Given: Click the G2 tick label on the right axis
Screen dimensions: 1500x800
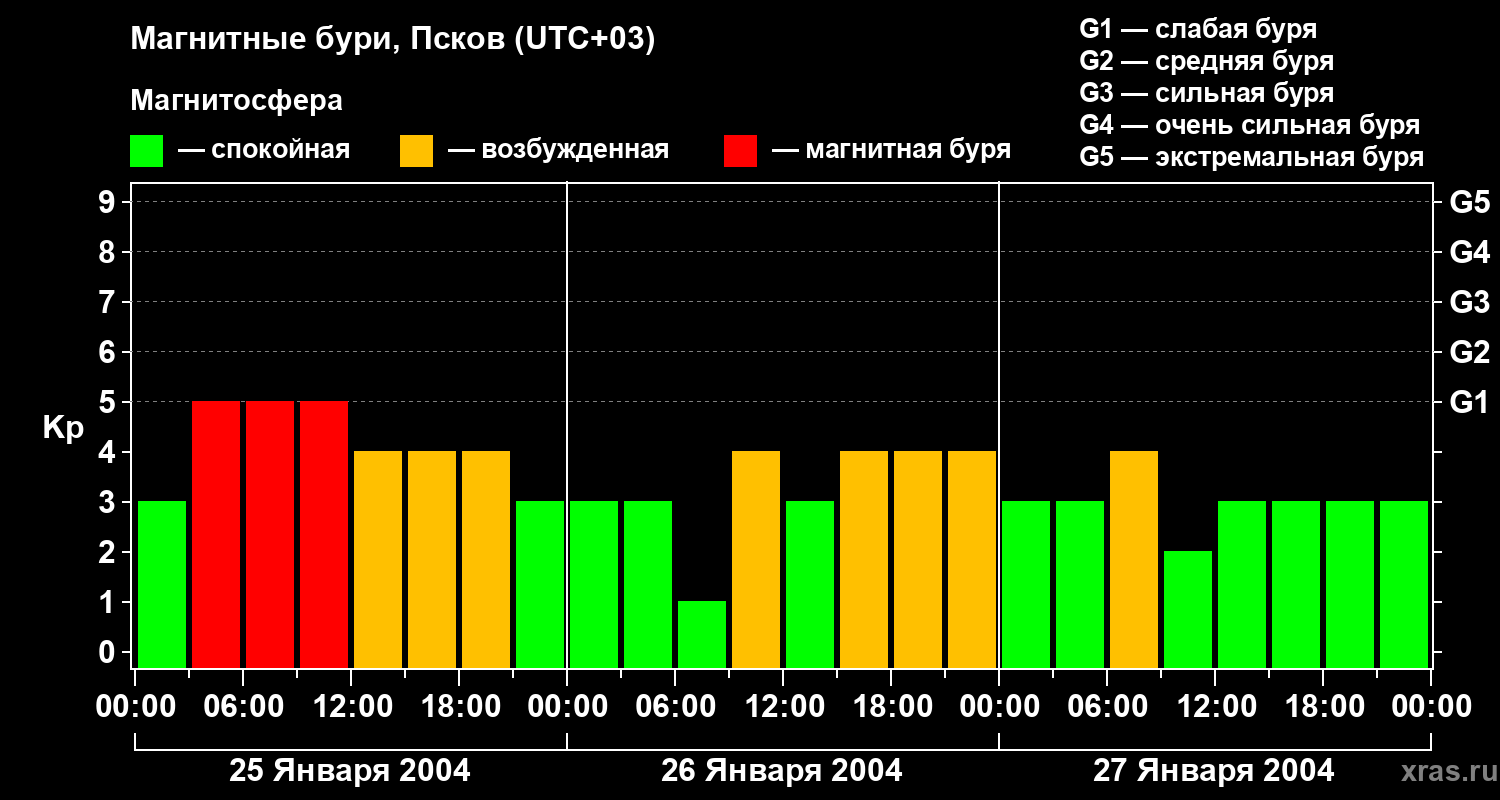Looking at the screenshot, I should 1469,352.
